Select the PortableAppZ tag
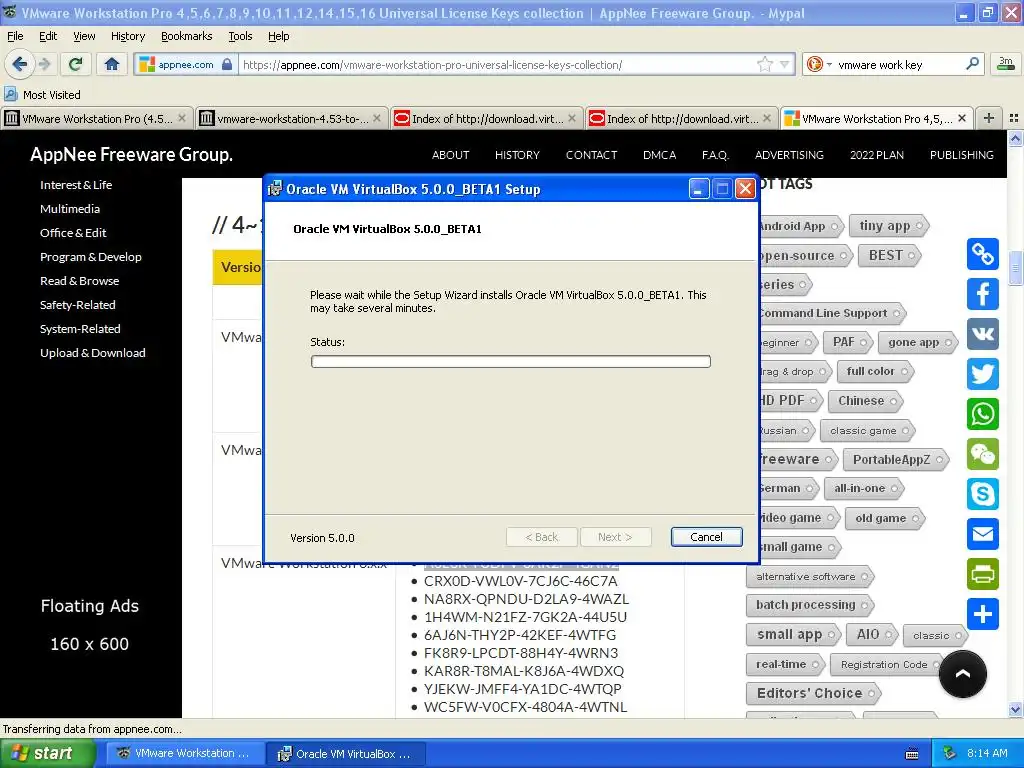 point(895,459)
